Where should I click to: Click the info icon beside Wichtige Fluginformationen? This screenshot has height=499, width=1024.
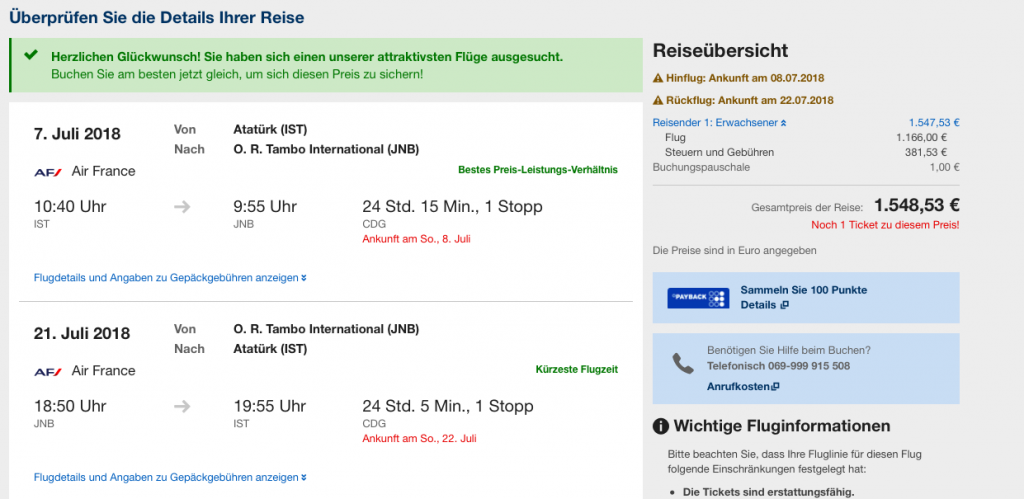[660, 427]
